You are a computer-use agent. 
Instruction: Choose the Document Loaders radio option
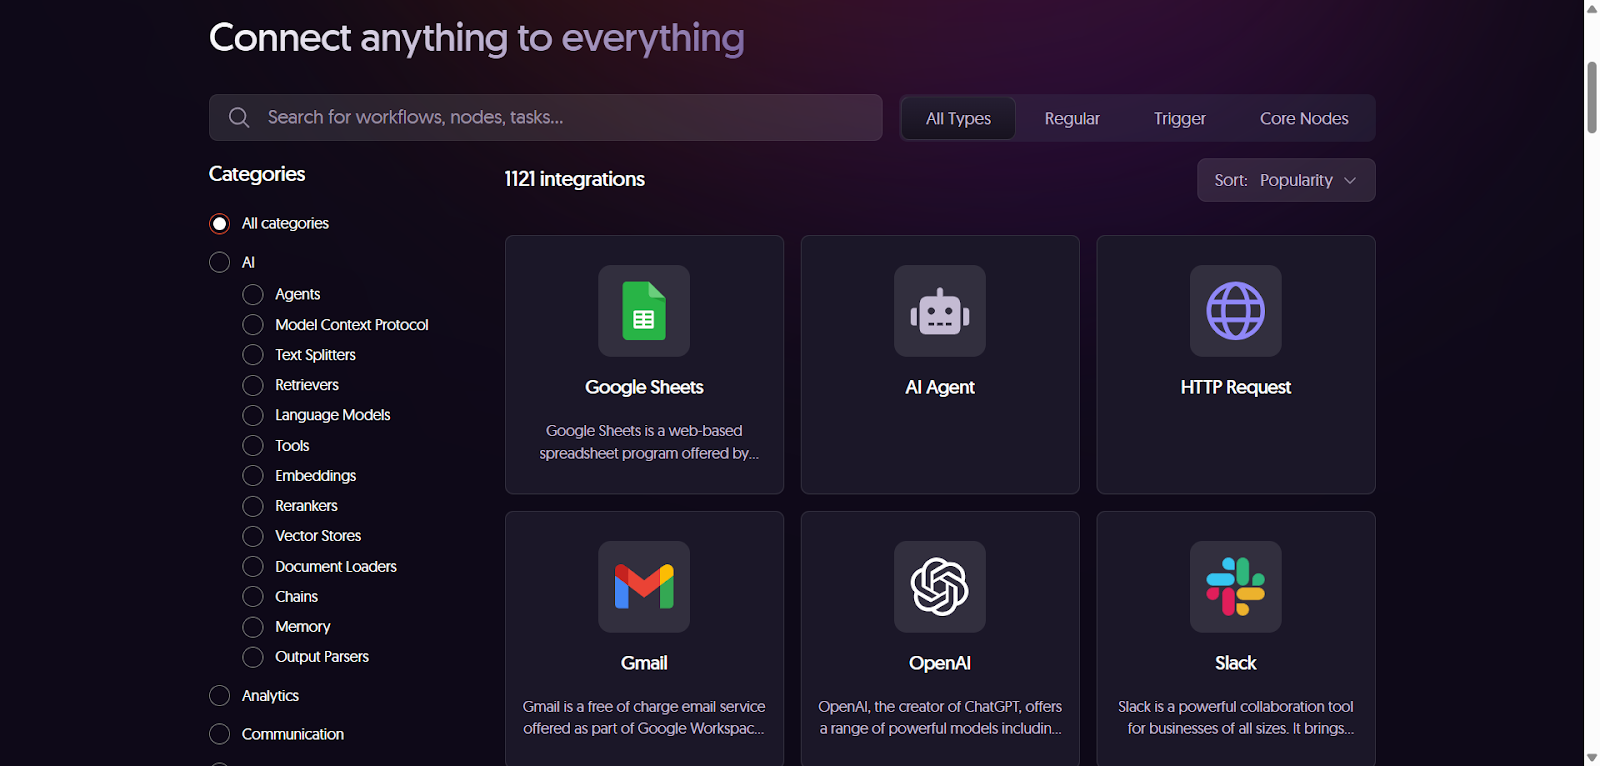click(x=253, y=567)
